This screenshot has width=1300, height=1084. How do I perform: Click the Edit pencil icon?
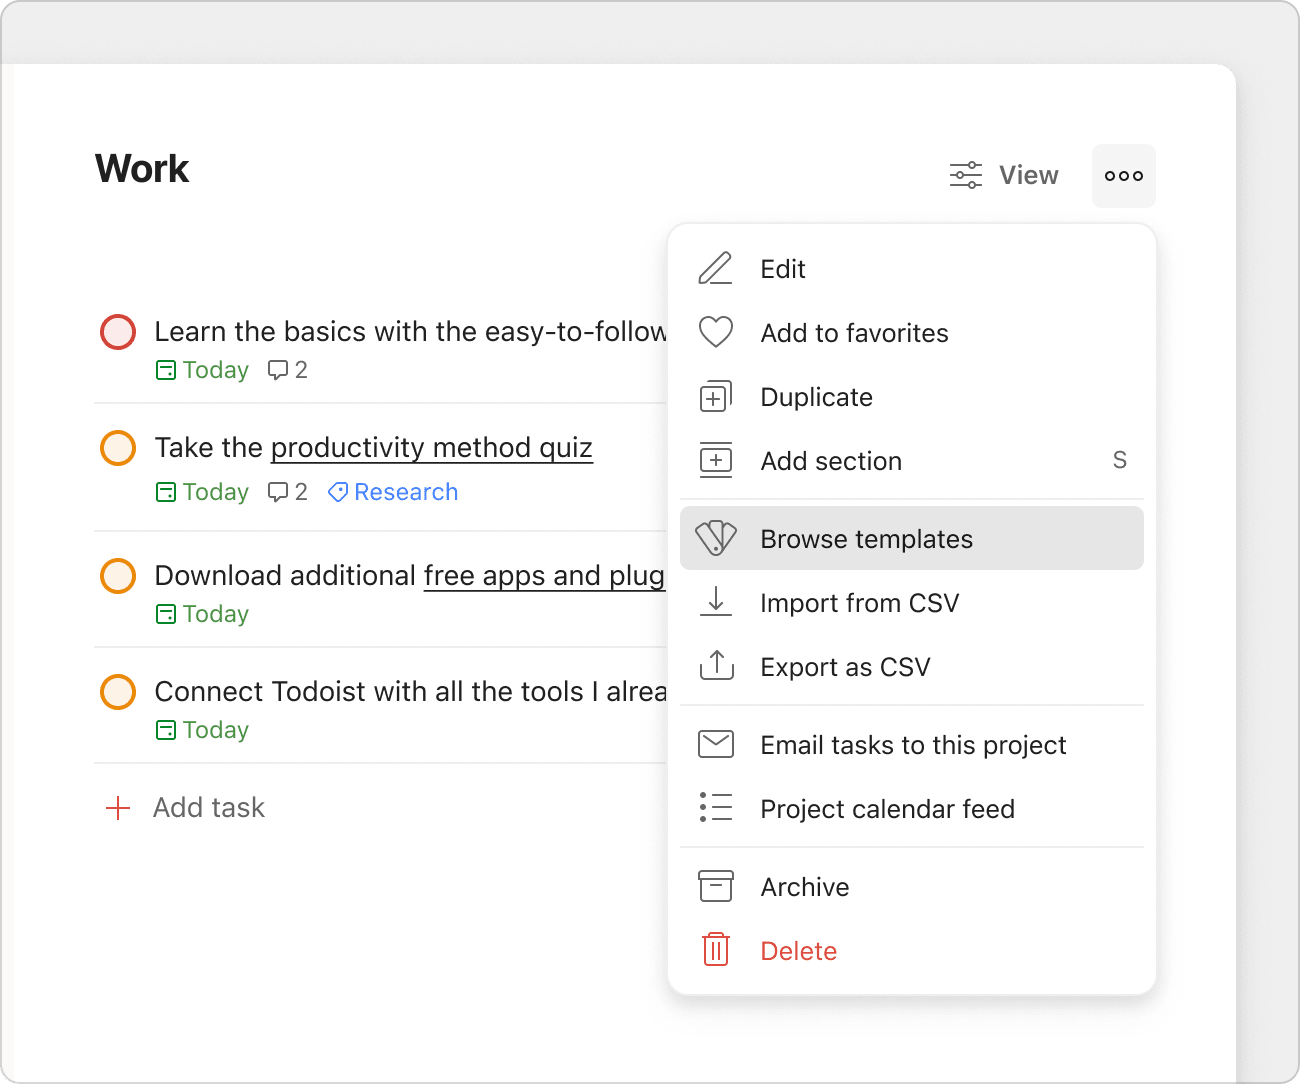pos(715,268)
